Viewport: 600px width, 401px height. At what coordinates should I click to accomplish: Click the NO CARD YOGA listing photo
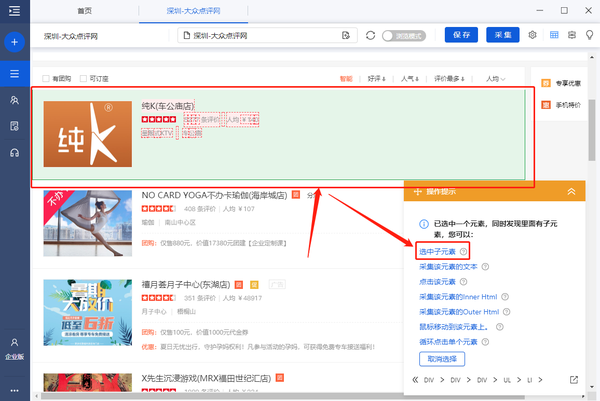click(88, 223)
